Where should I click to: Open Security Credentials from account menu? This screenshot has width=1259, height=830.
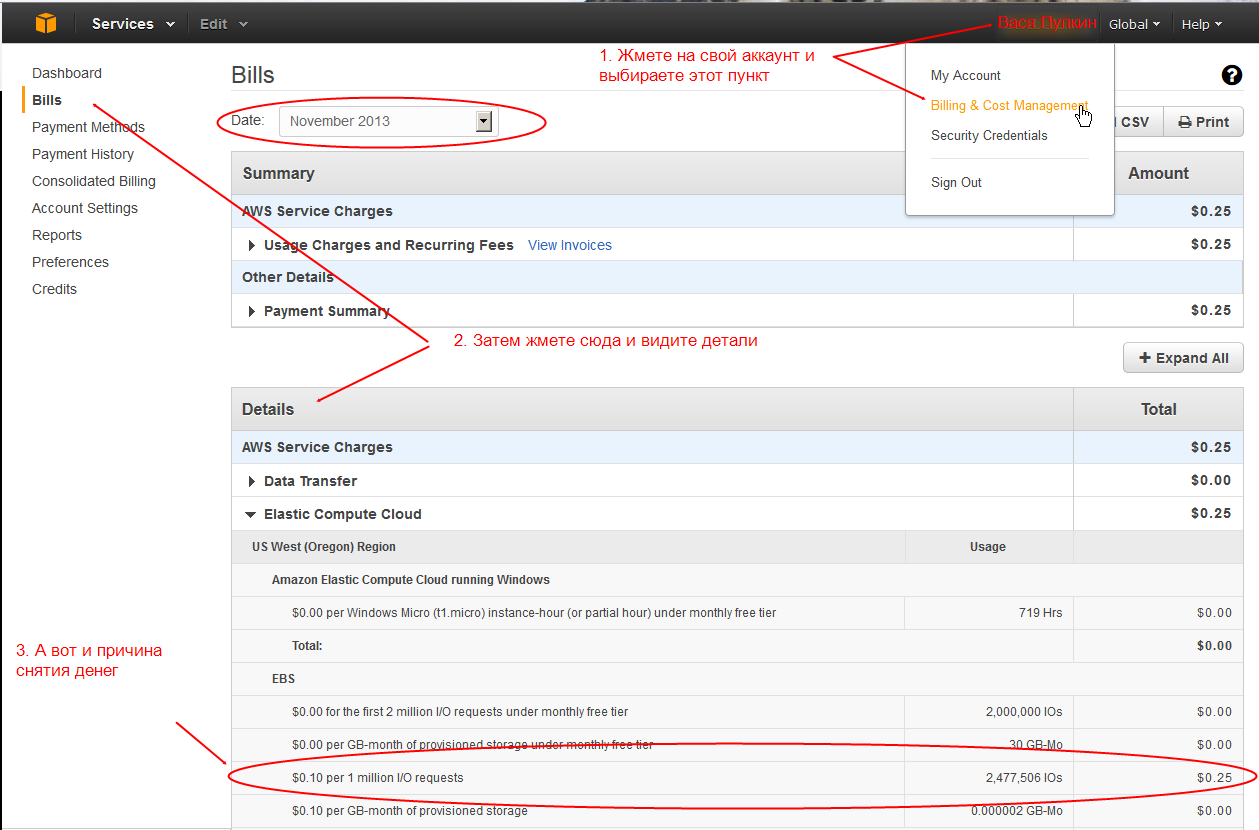click(989, 135)
